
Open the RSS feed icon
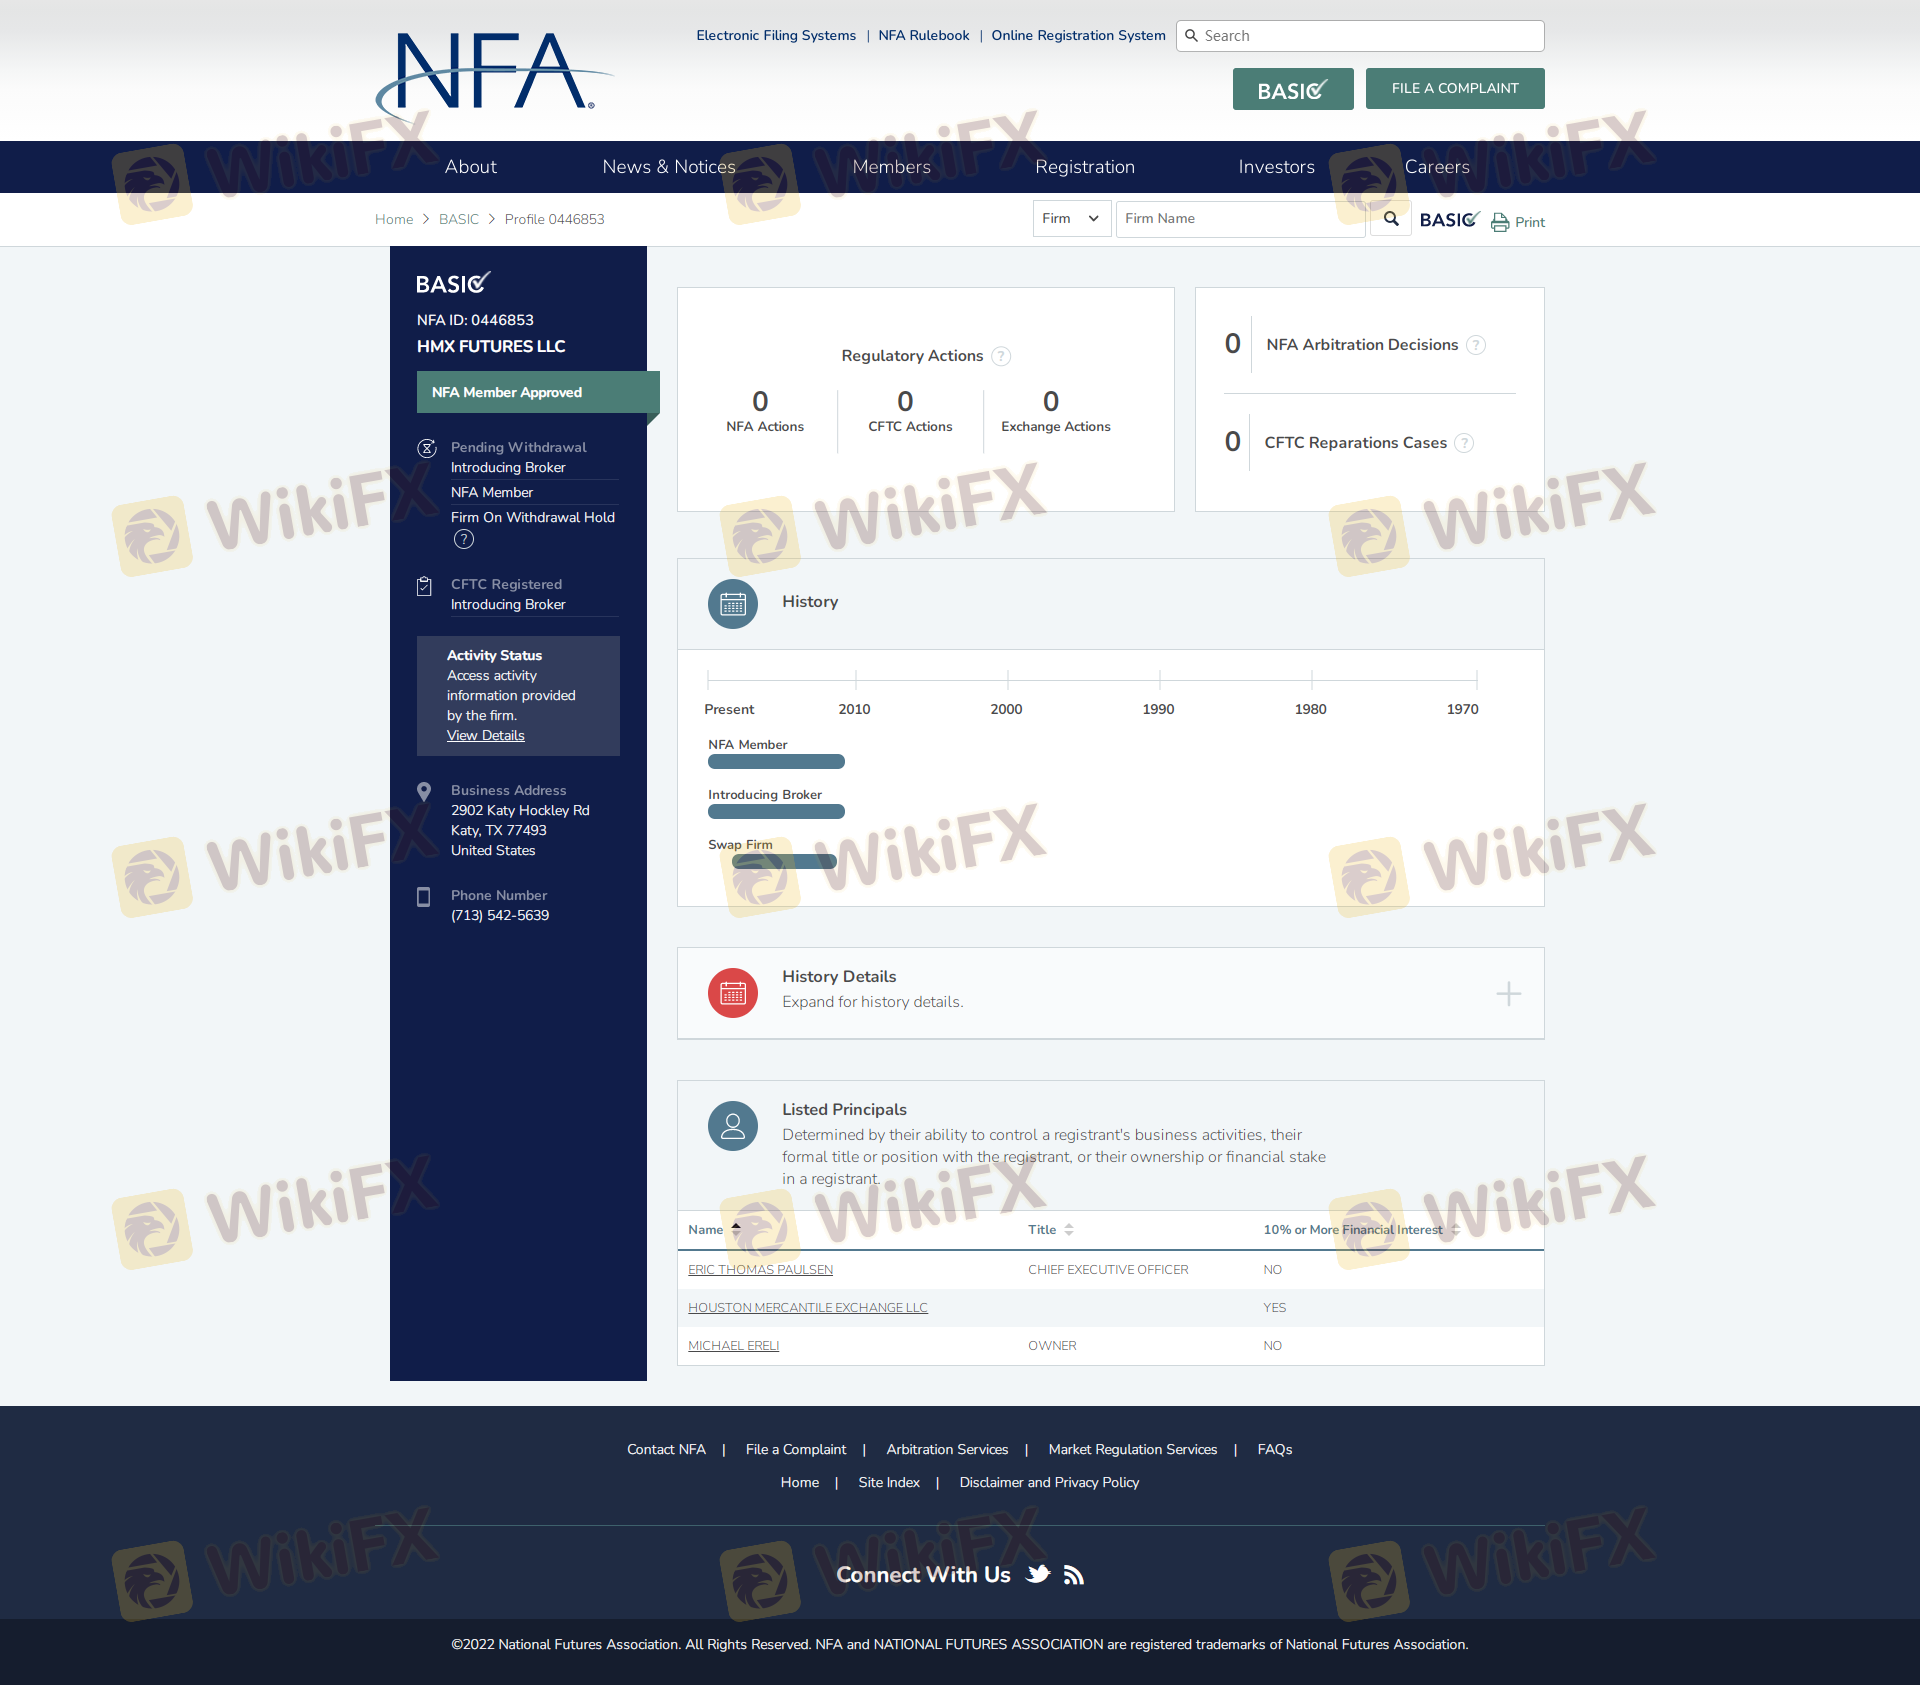pos(1074,1575)
